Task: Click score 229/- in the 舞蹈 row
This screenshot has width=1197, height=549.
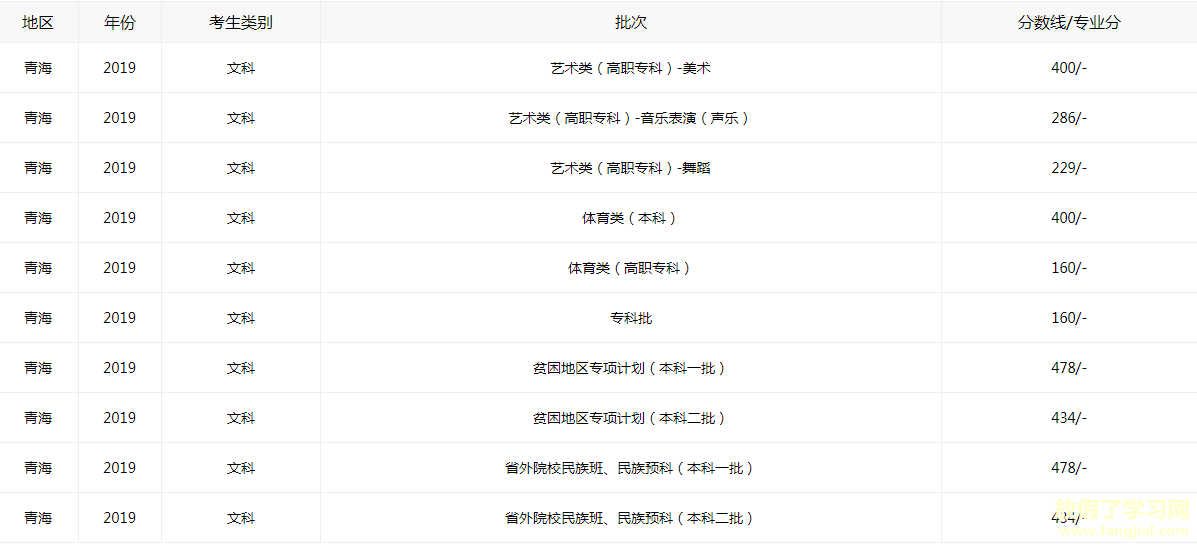Action: (1069, 168)
